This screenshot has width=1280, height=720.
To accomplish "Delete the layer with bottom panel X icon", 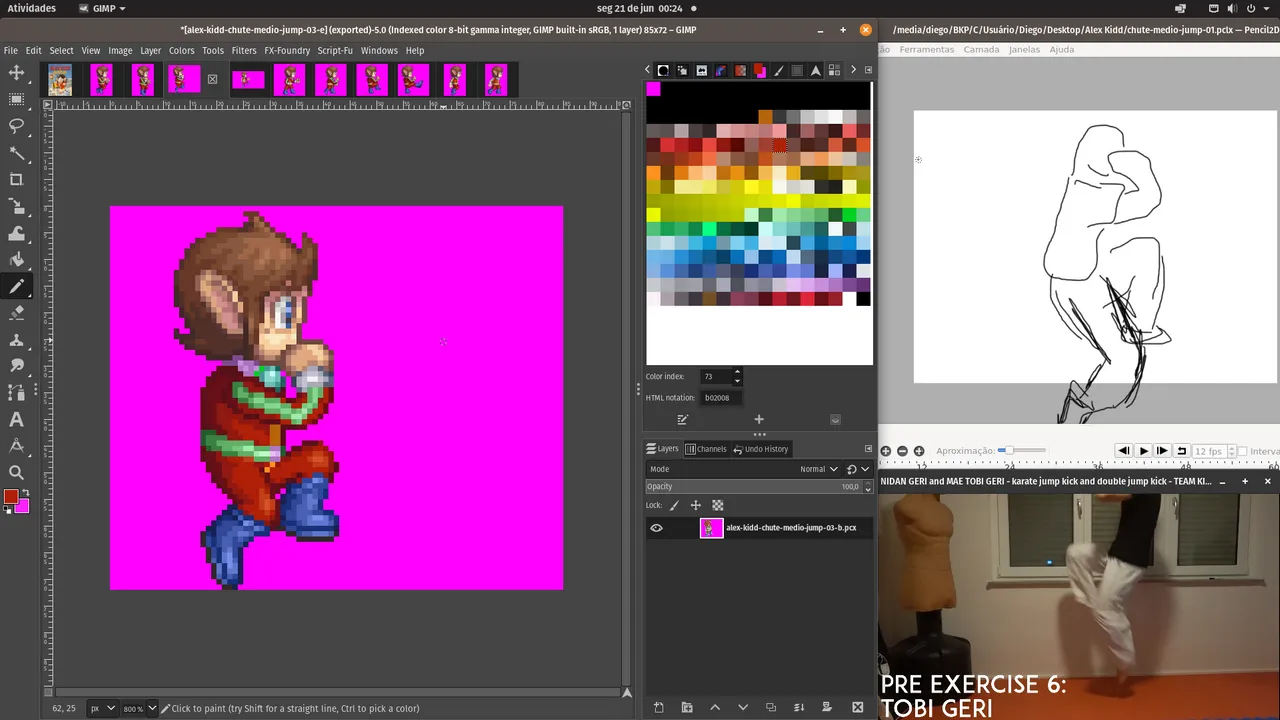I will (x=858, y=708).
